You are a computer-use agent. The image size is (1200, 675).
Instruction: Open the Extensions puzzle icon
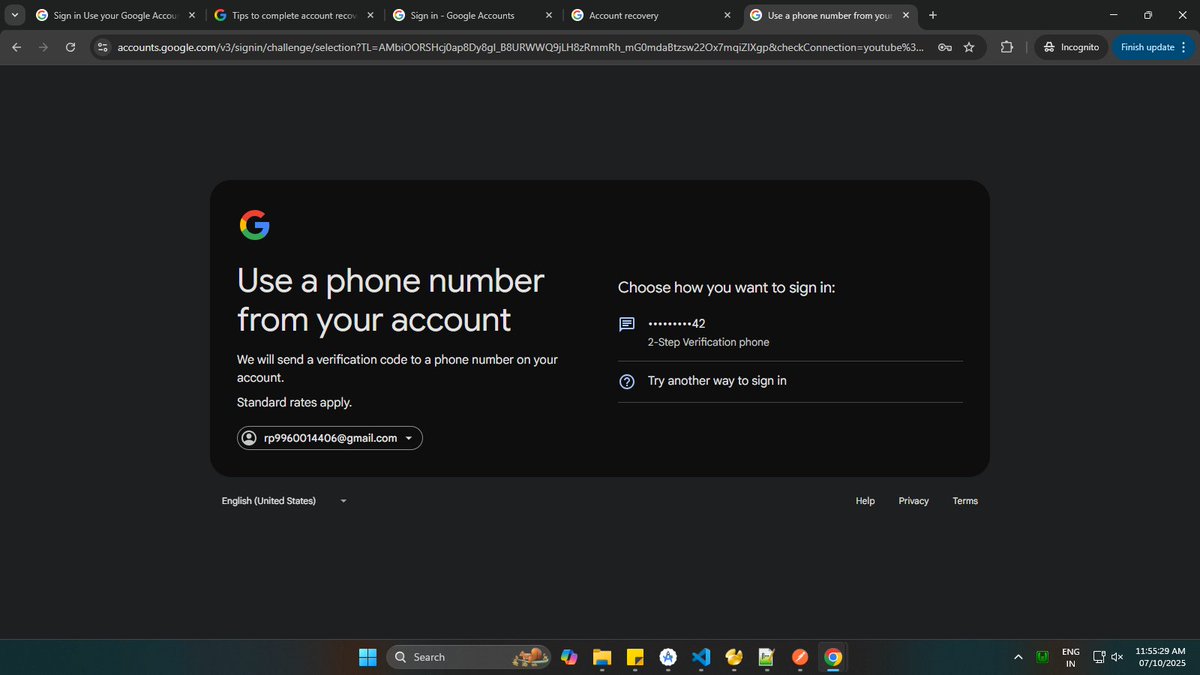pyautogui.click(x=1007, y=47)
